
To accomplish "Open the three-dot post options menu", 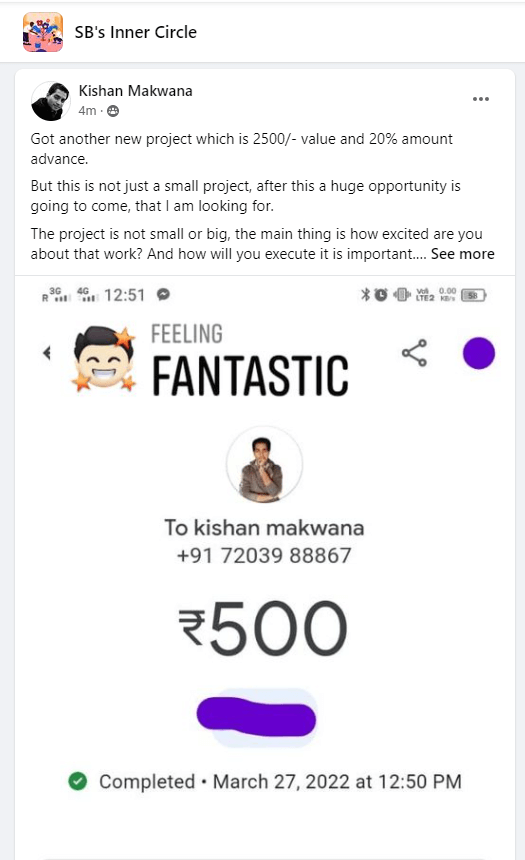I will 481,99.
